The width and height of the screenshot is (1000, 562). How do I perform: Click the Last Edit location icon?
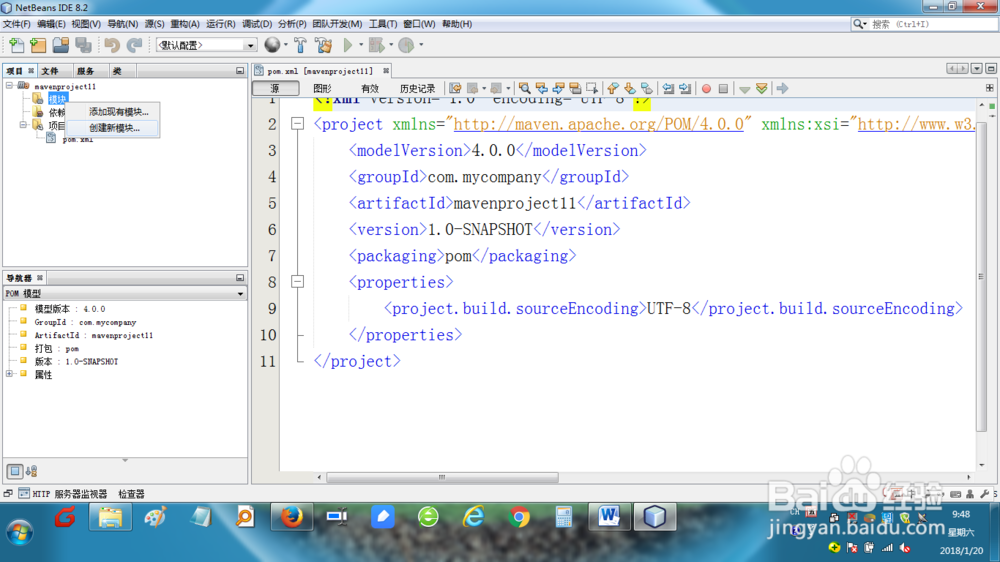tap(455, 88)
